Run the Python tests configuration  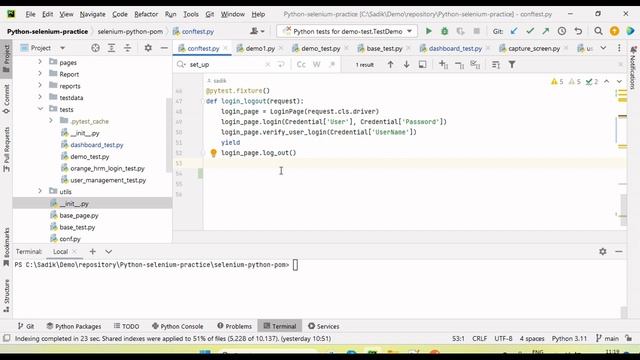click(x=429, y=31)
